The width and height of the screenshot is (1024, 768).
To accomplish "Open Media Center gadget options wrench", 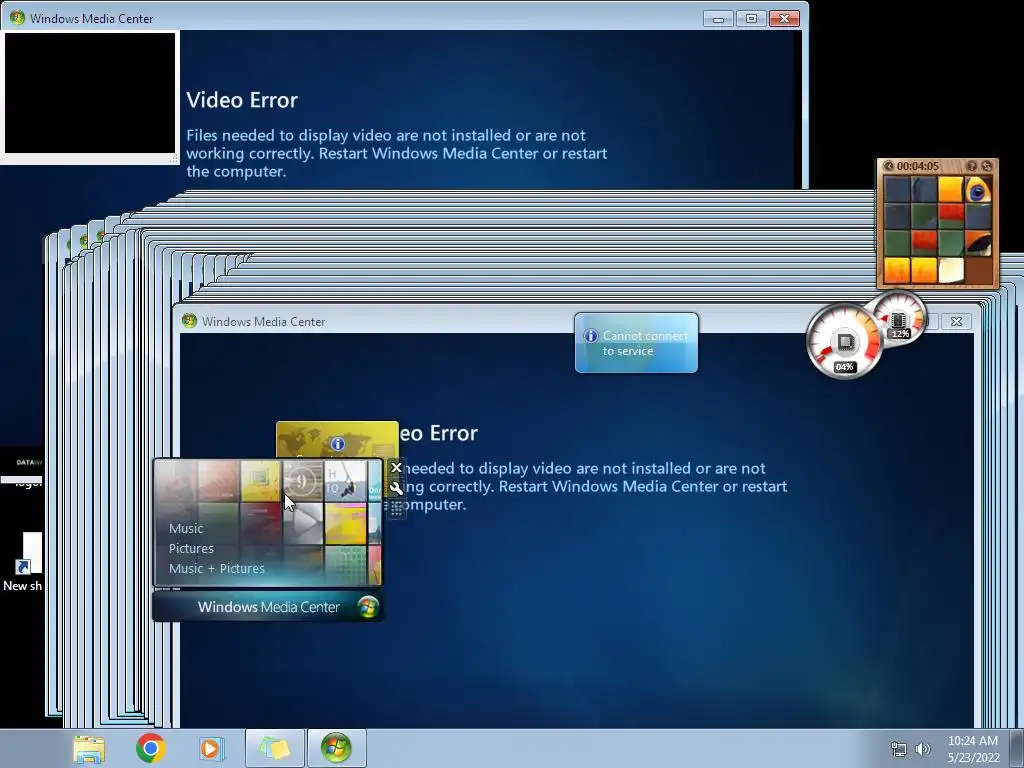I will click(396, 488).
